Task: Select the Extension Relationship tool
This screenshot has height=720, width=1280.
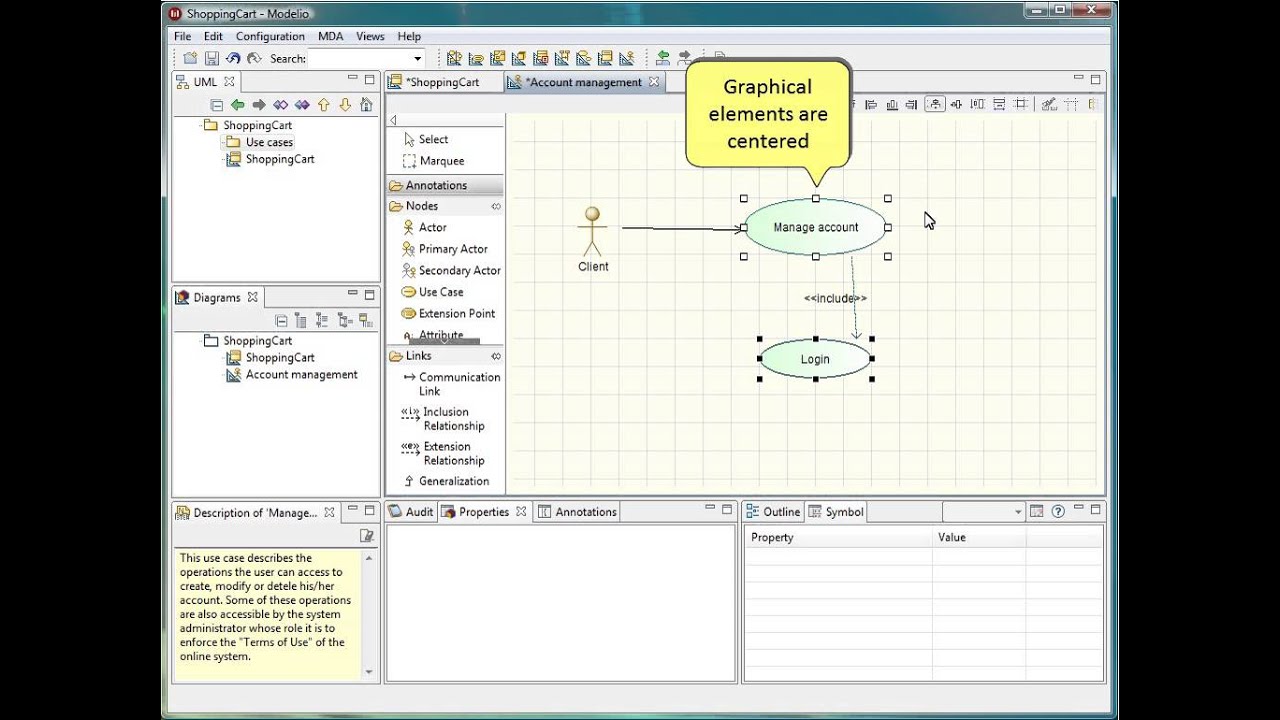Action: point(443,454)
